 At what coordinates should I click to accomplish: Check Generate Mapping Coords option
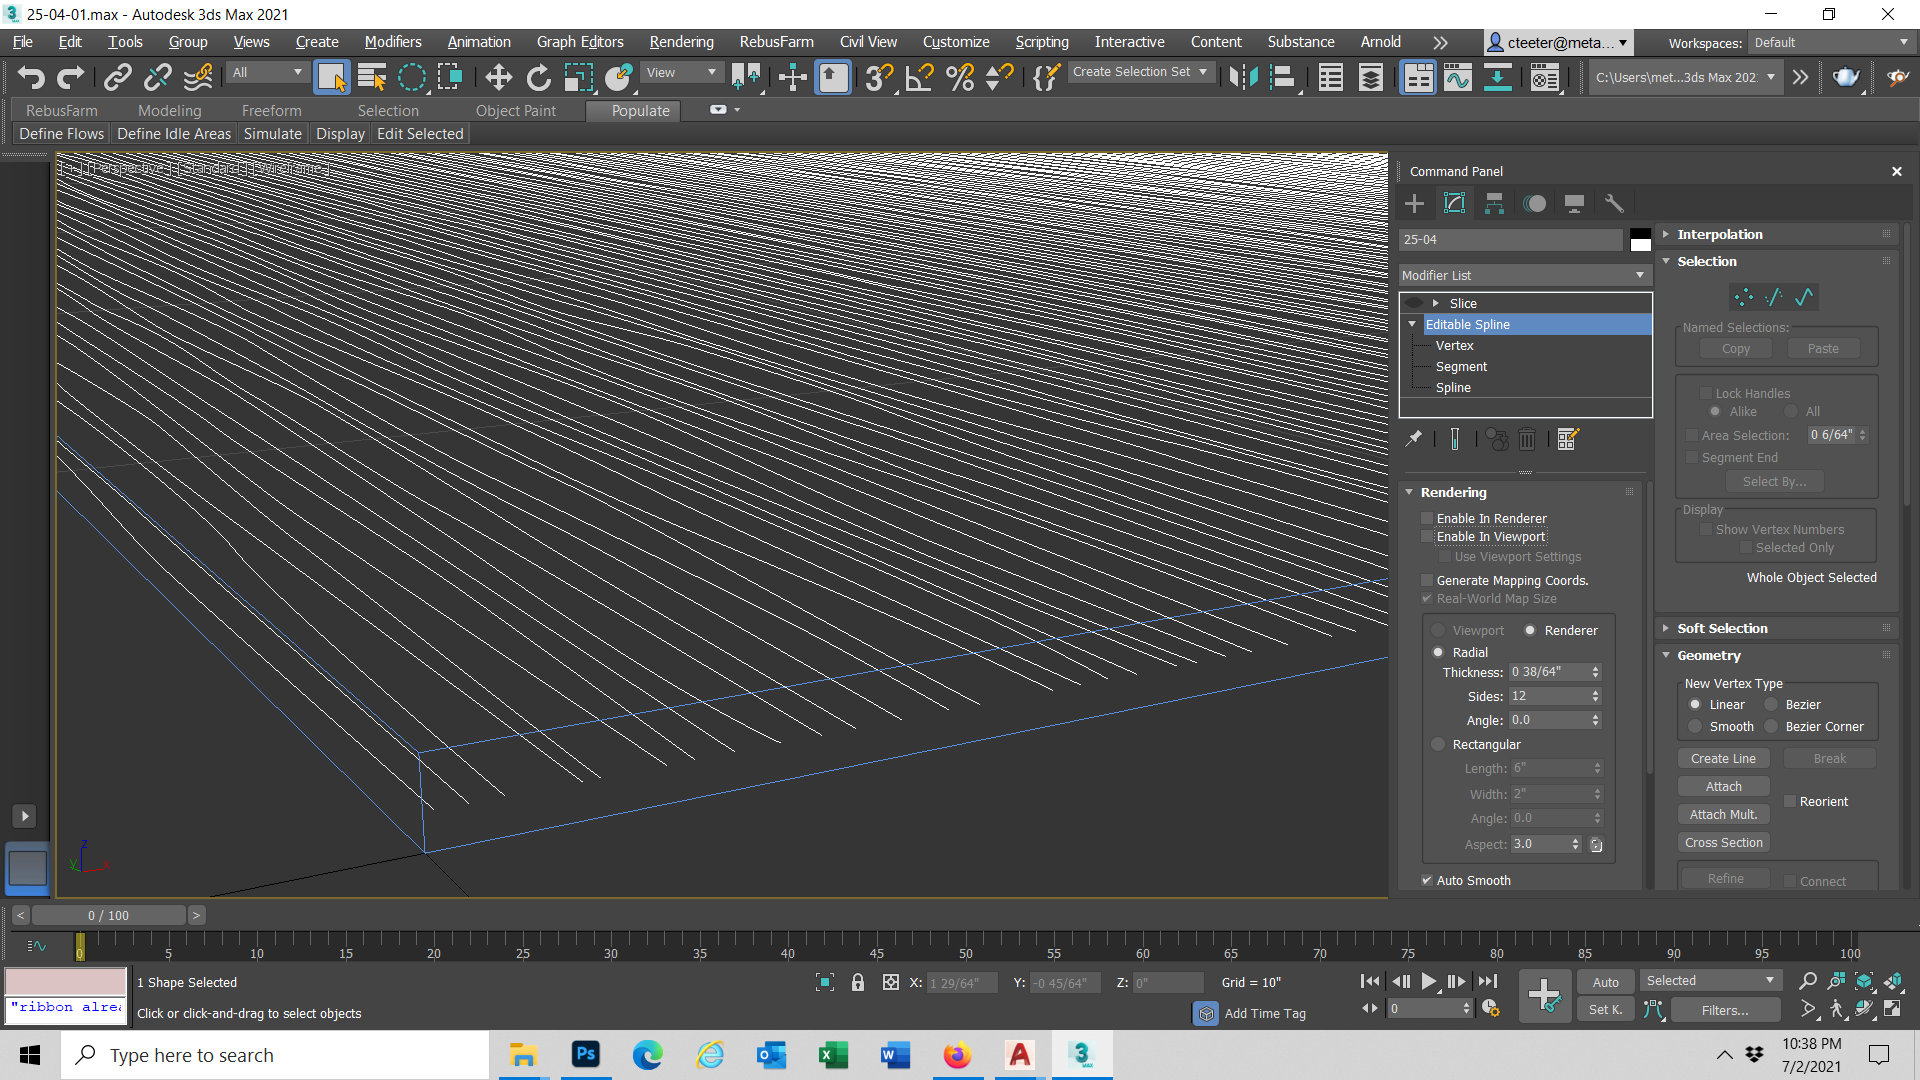tap(1428, 580)
